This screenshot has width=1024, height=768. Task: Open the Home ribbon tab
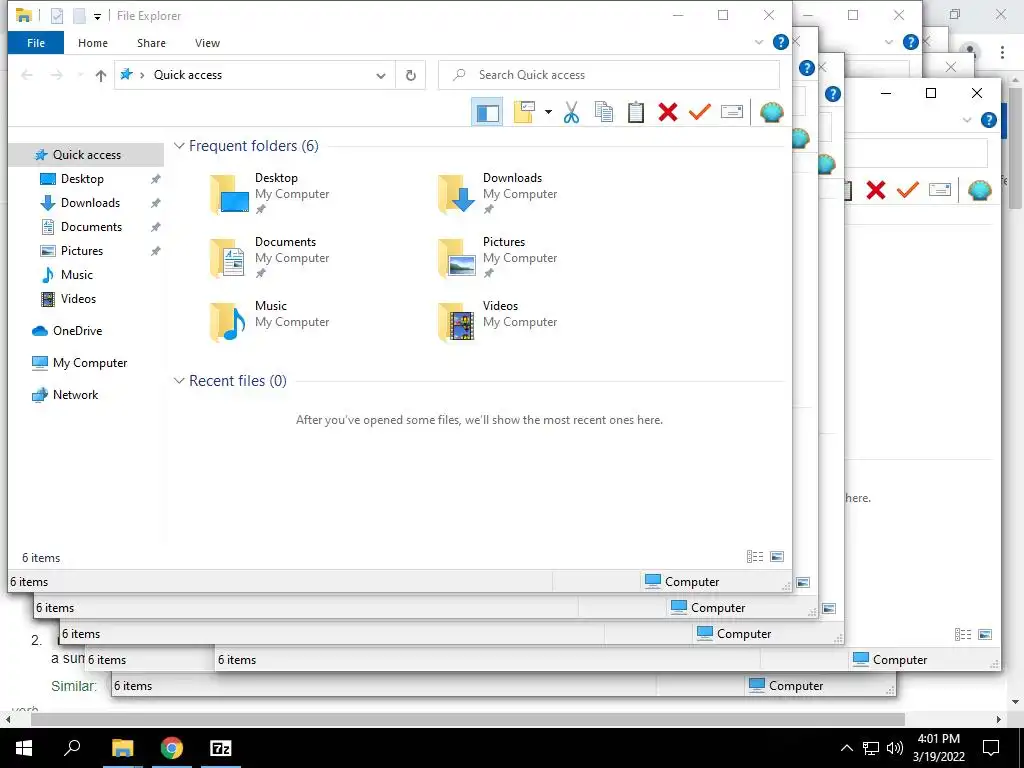(x=93, y=43)
